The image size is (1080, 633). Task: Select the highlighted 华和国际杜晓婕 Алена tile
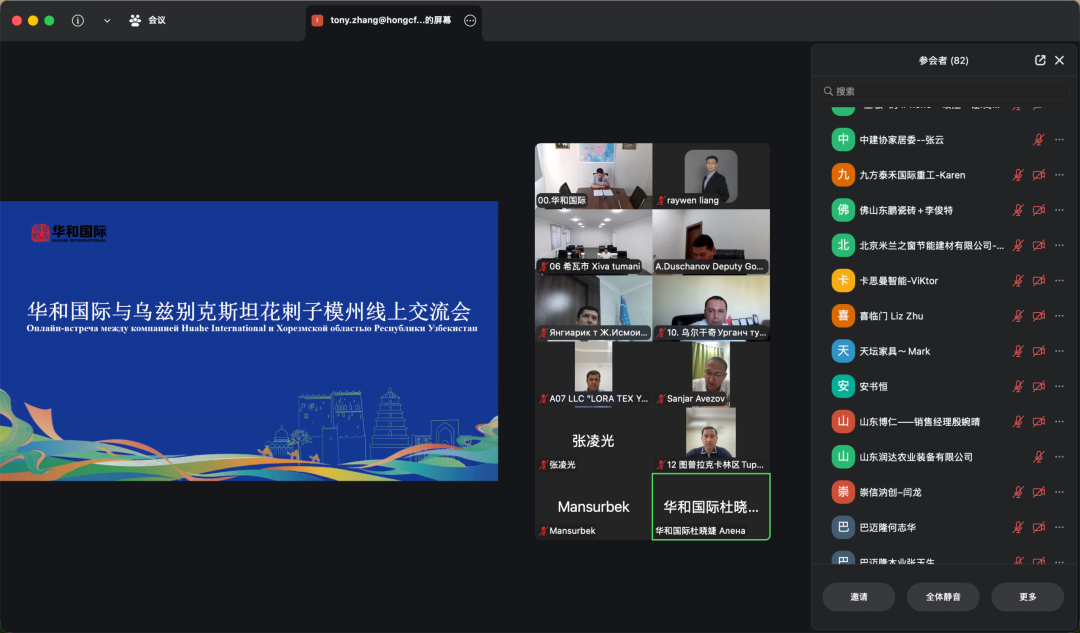tap(712, 506)
